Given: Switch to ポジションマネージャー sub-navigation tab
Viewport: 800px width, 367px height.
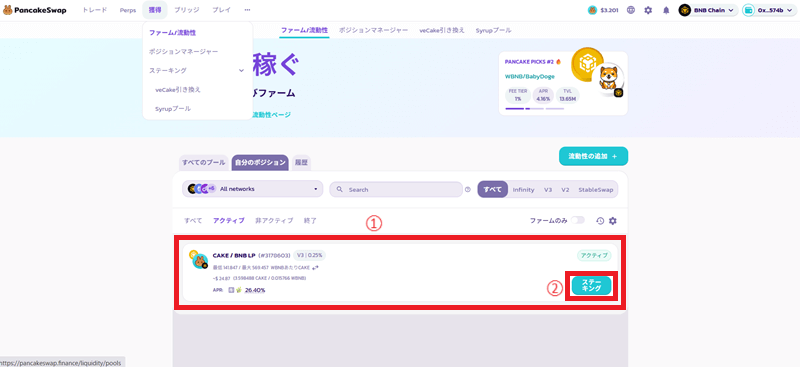Looking at the screenshot, I should point(373,30).
